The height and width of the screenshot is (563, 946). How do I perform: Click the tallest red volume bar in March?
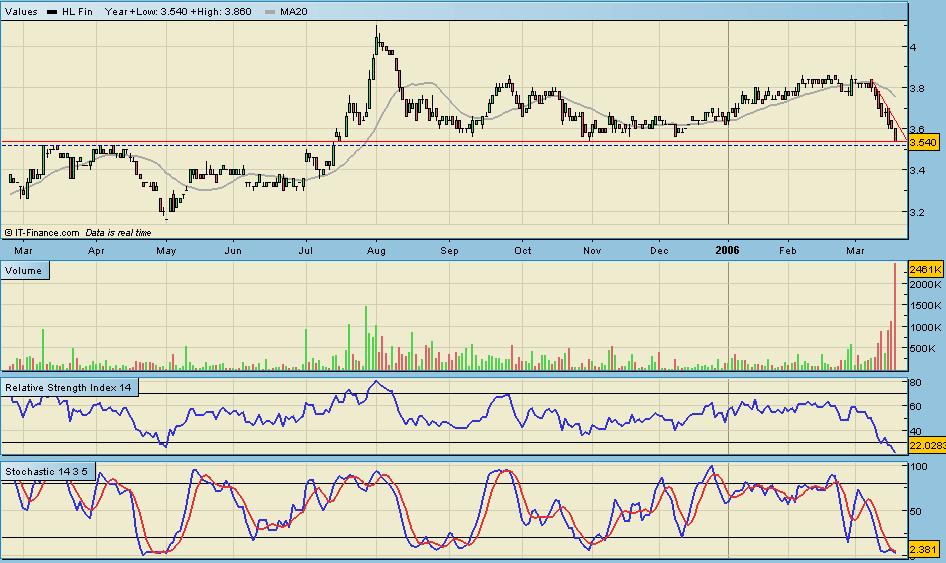(x=895, y=317)
